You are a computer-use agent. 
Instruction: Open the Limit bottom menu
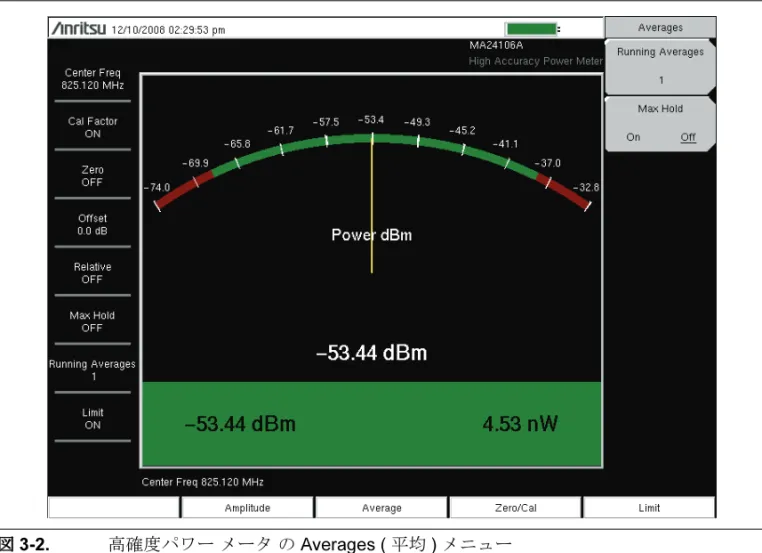(649, 508)
